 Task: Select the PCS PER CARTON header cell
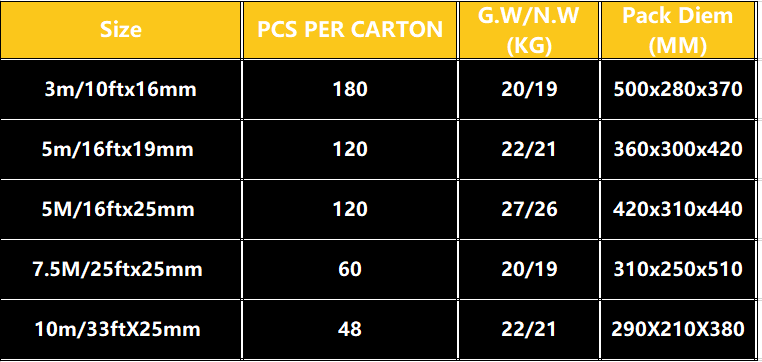[x=350, y=30]
